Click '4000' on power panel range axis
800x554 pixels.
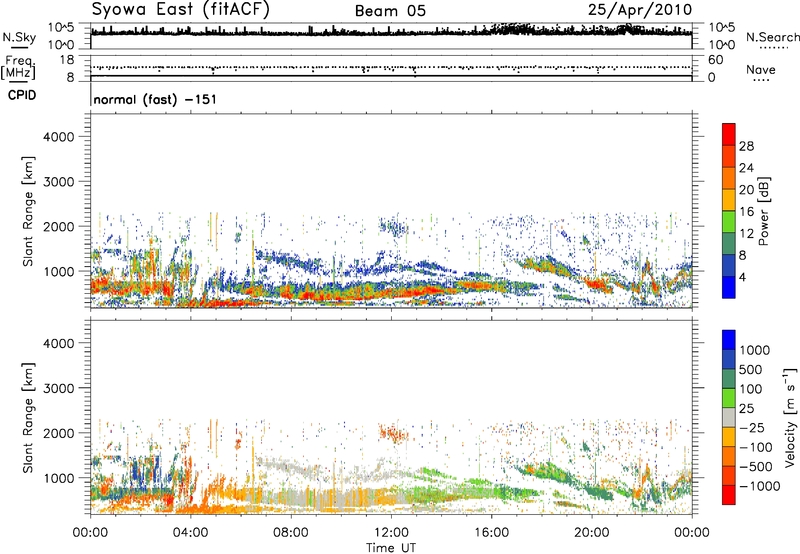click(59, 137)
